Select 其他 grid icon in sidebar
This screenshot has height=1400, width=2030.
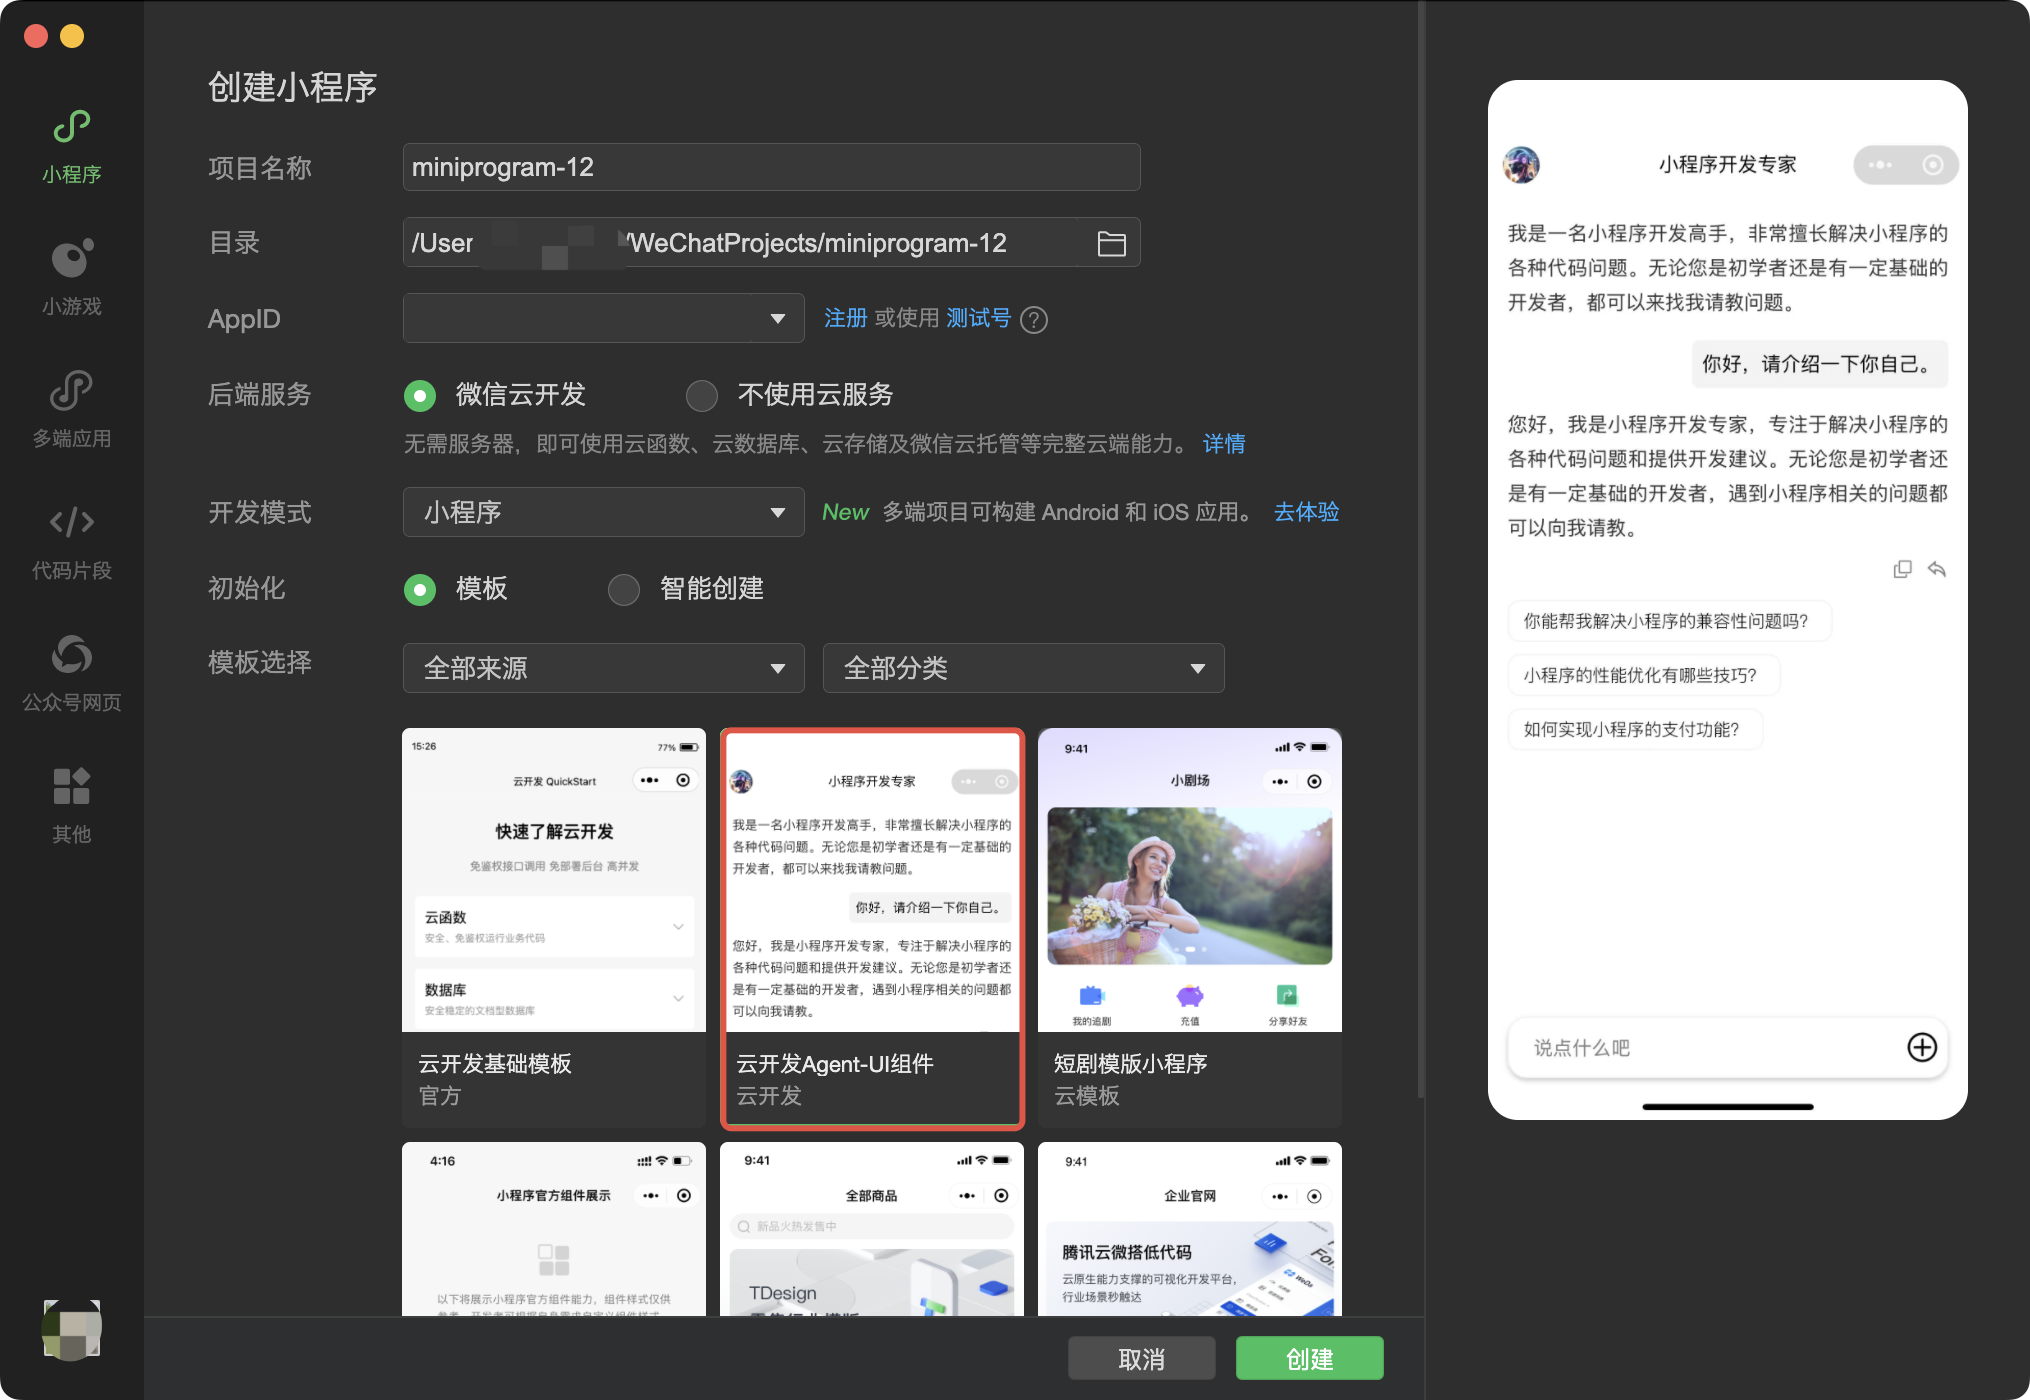click(71, 787)
